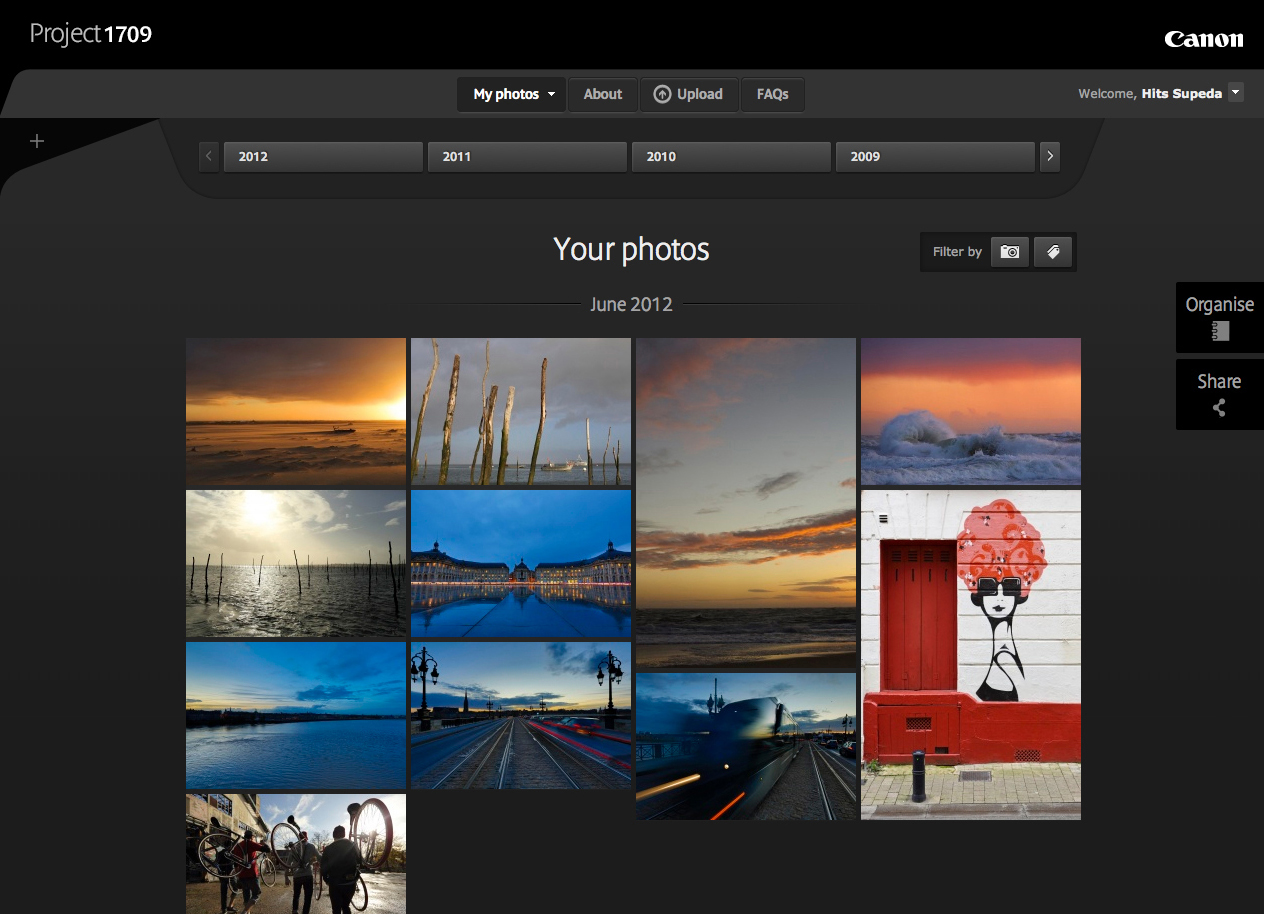Go to the FAQs page

click(x=772, y=94)
